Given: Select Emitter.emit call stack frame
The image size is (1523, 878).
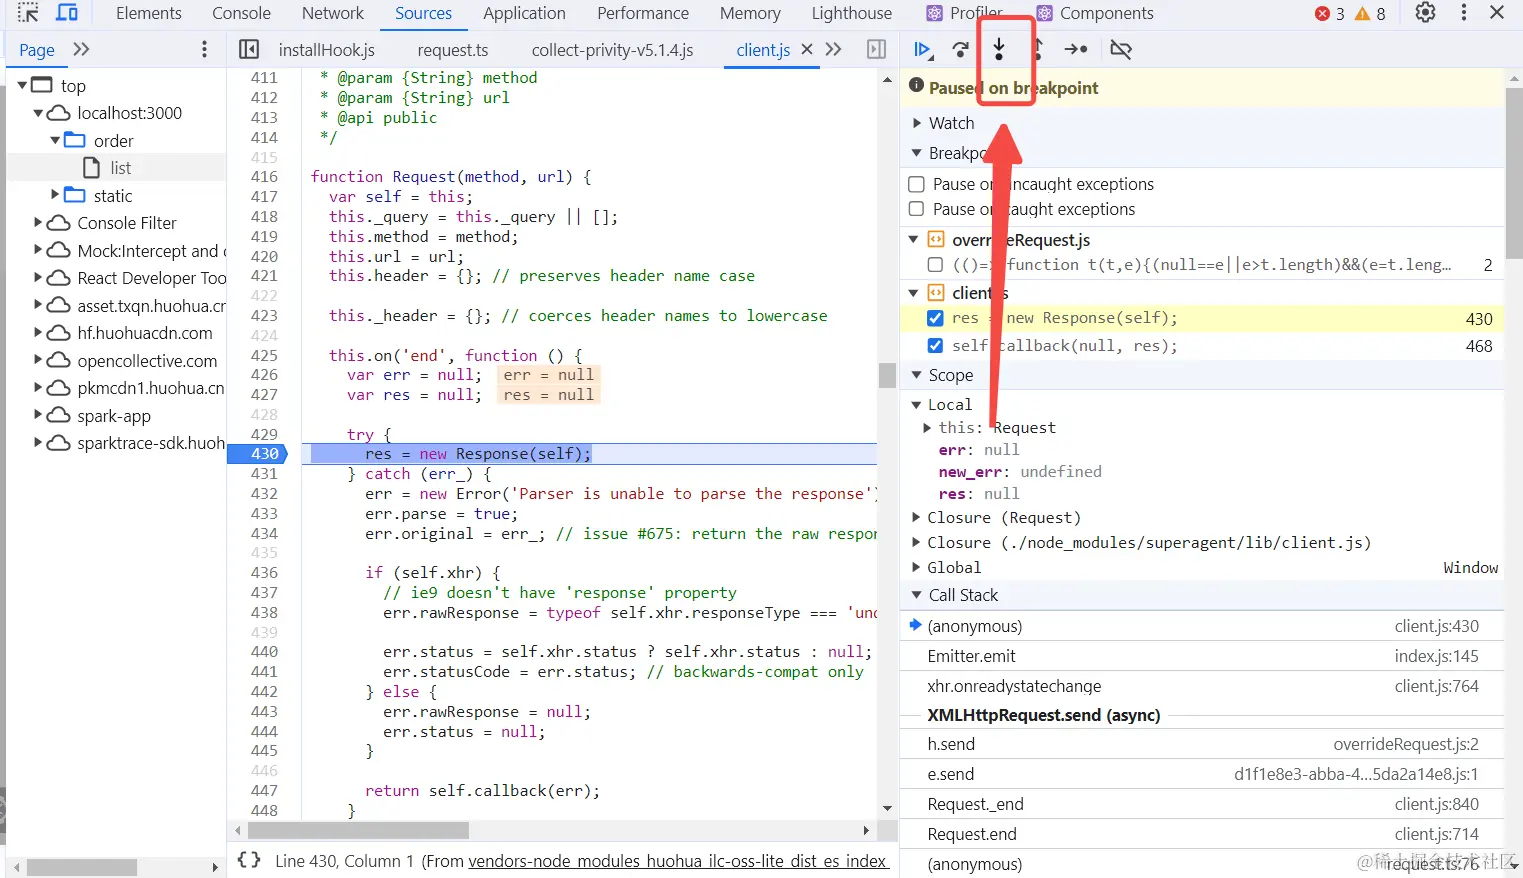Looking at the screenshot, I should (1202, 656).
